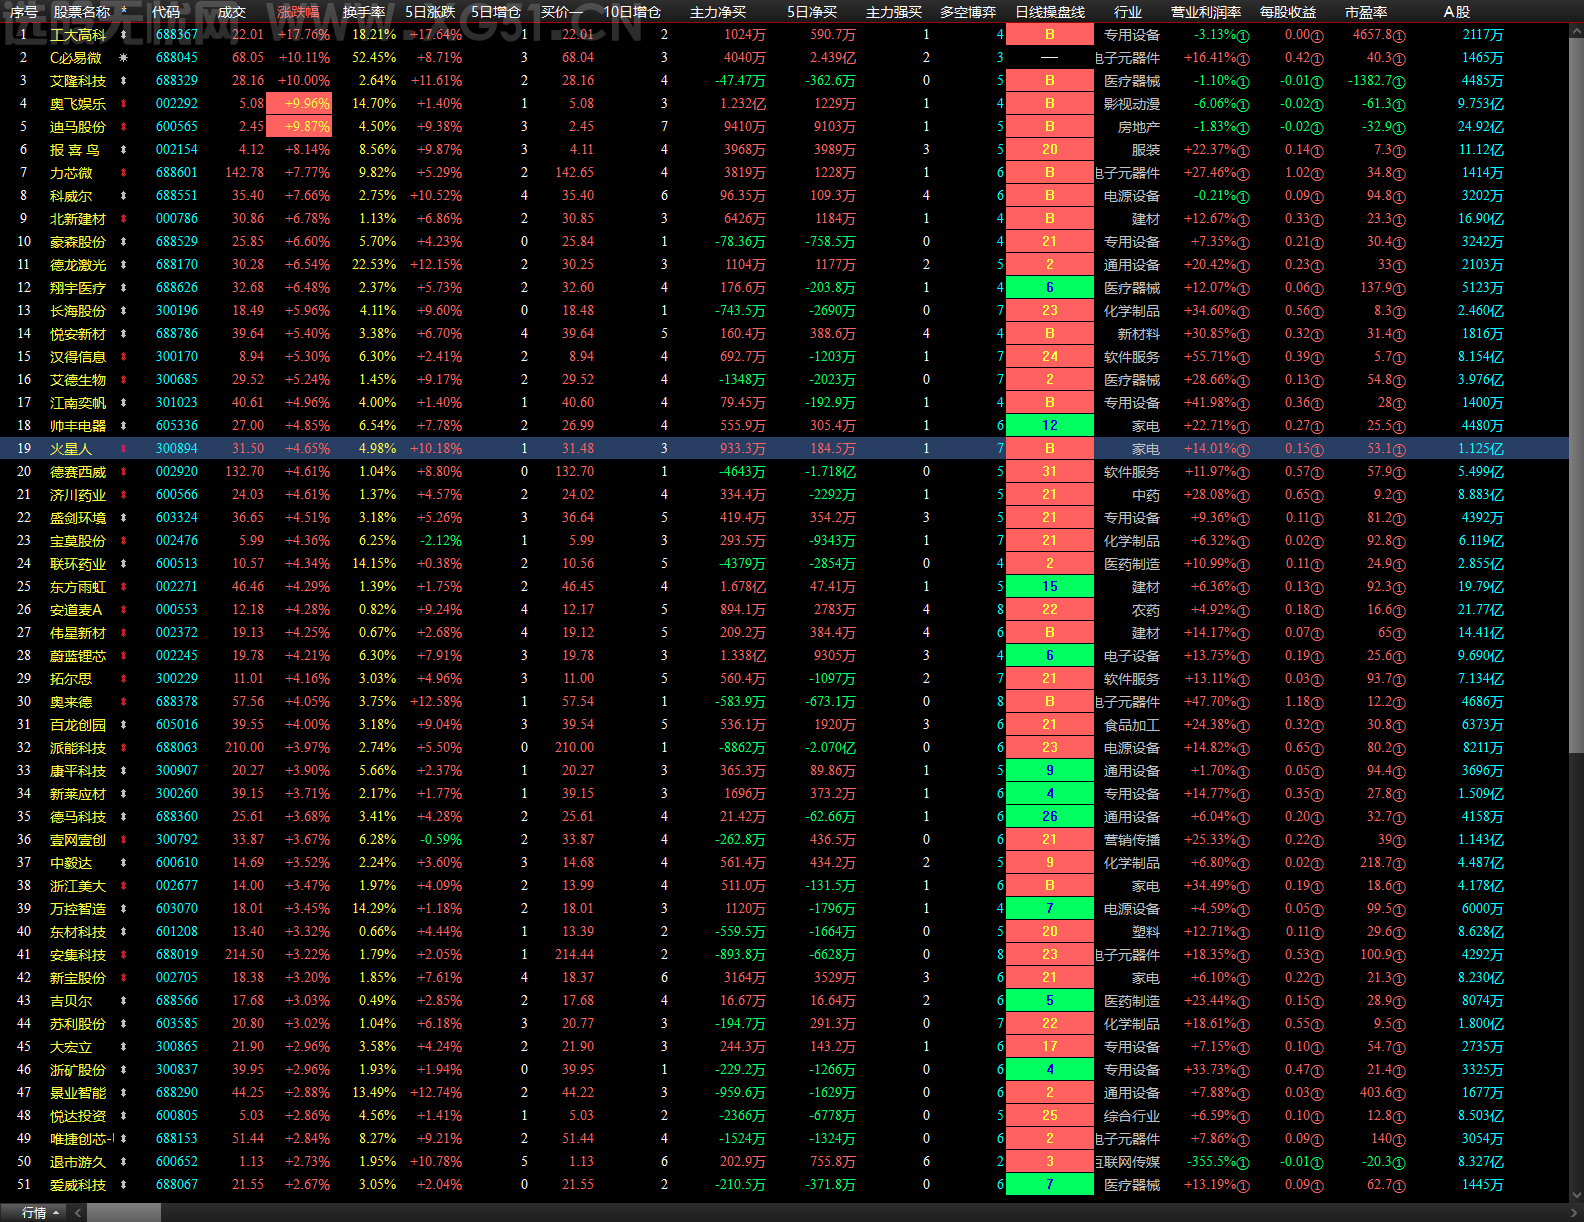Sort by the 换手率 column header

coord(363,12)
